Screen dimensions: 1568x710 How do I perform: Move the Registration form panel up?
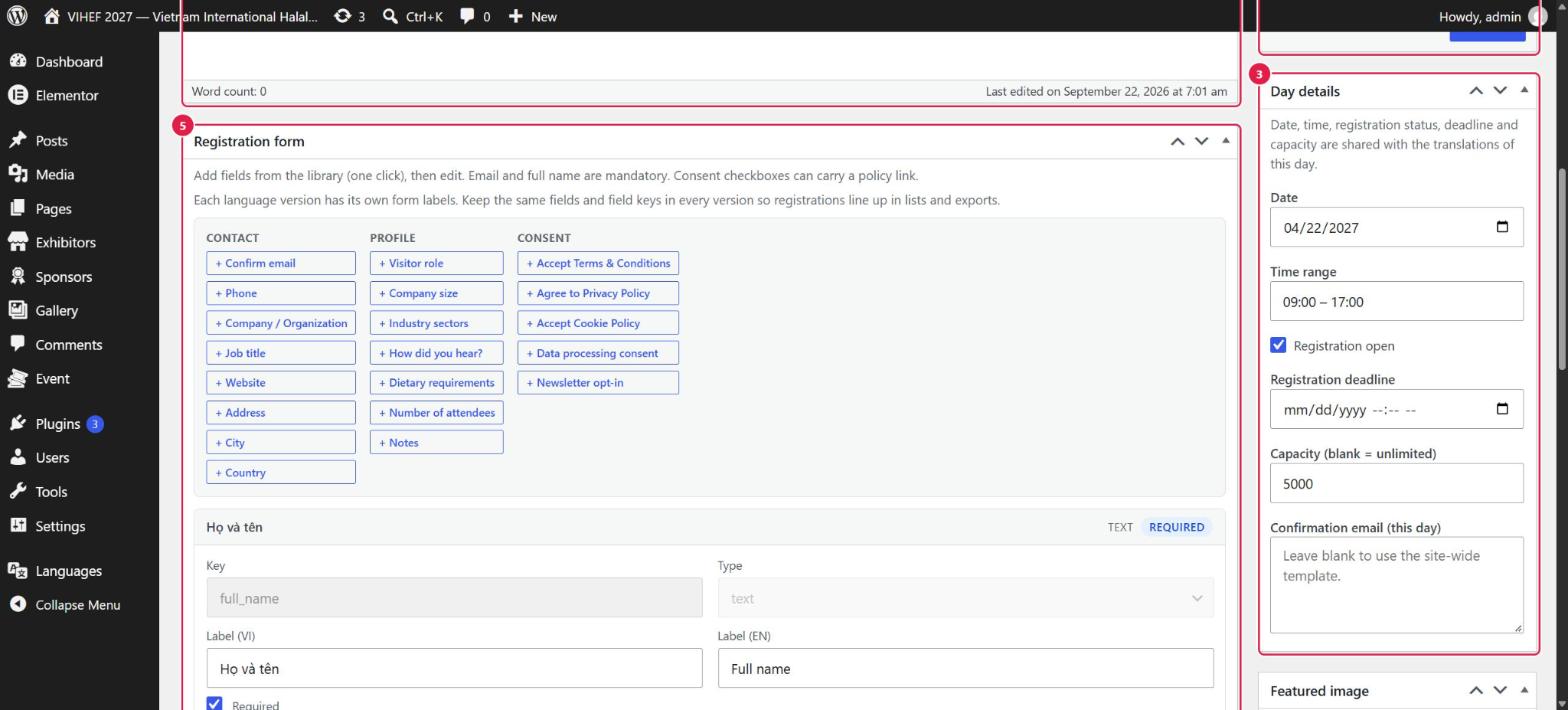pos(1177,141)
